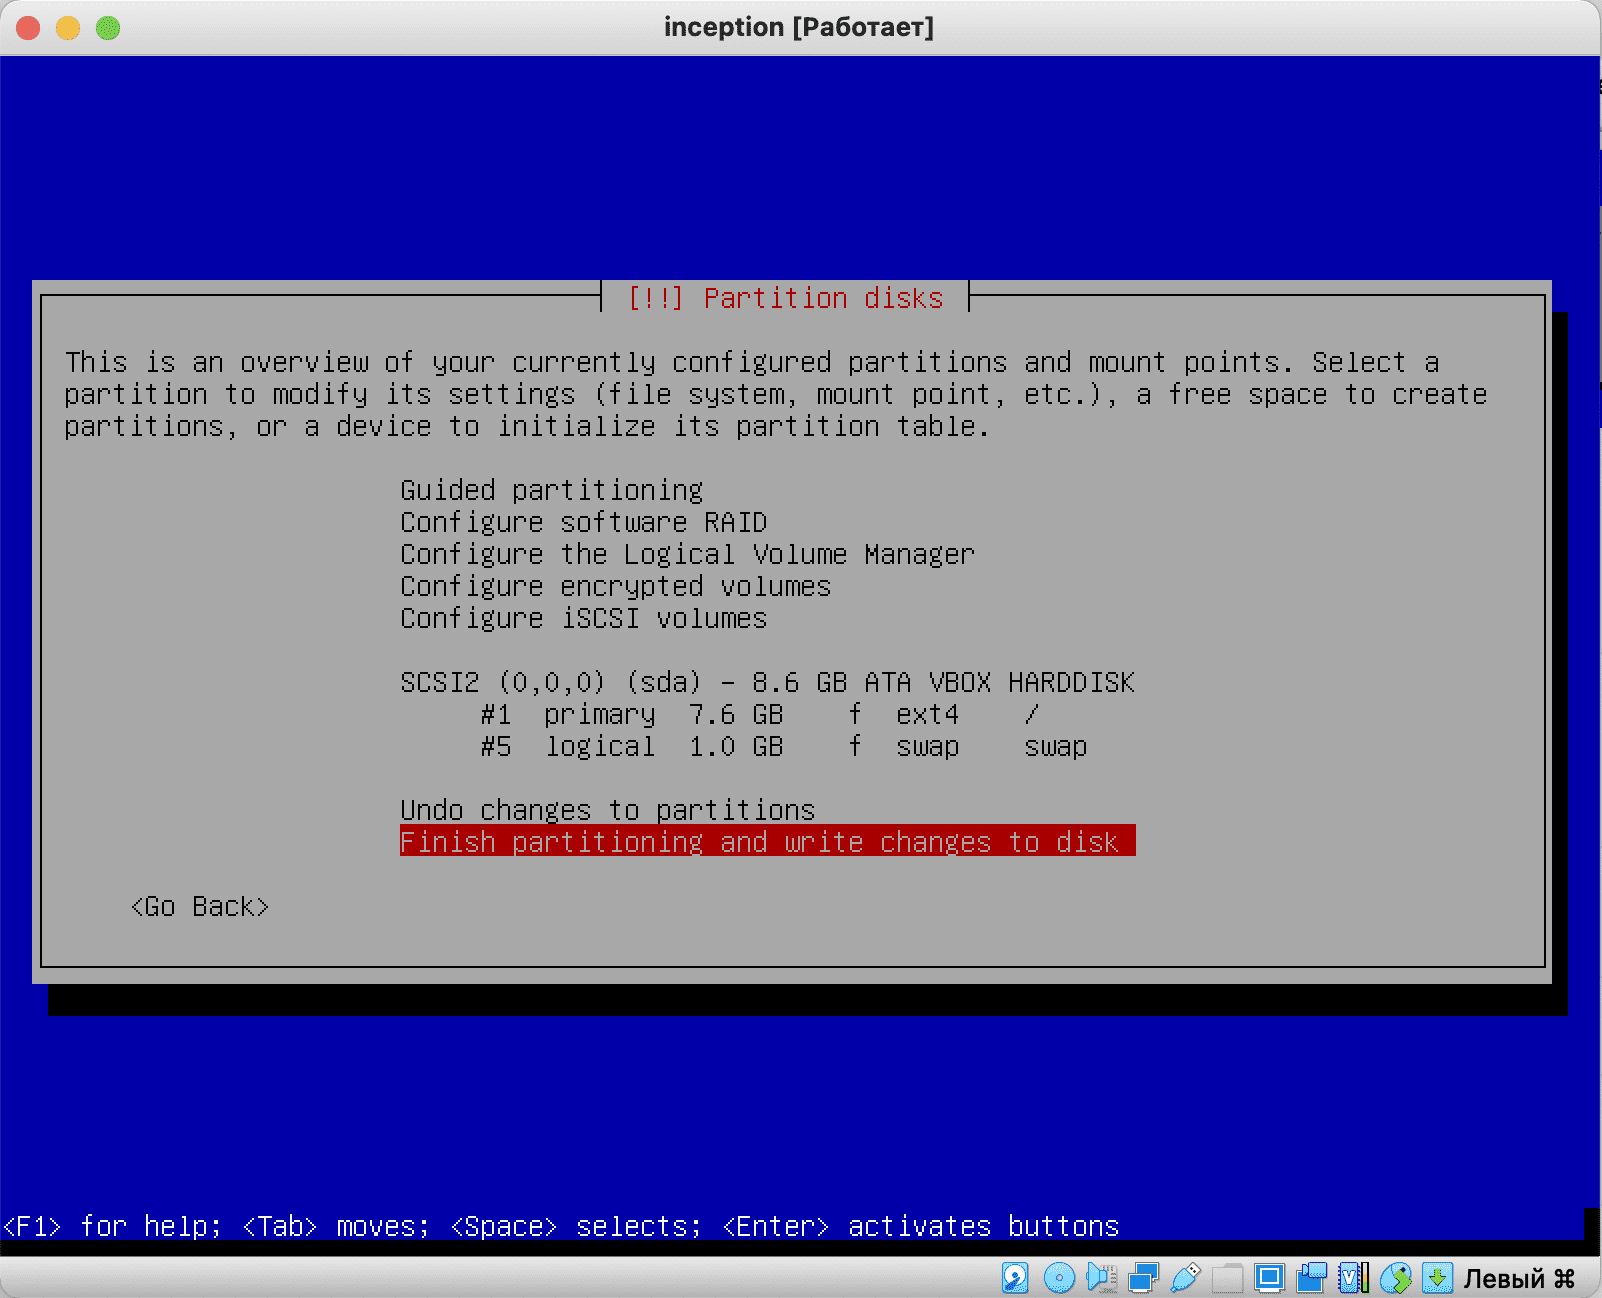Choose Undo changes to partitions
The image size is (1602, 1298).
coord(608,810)
